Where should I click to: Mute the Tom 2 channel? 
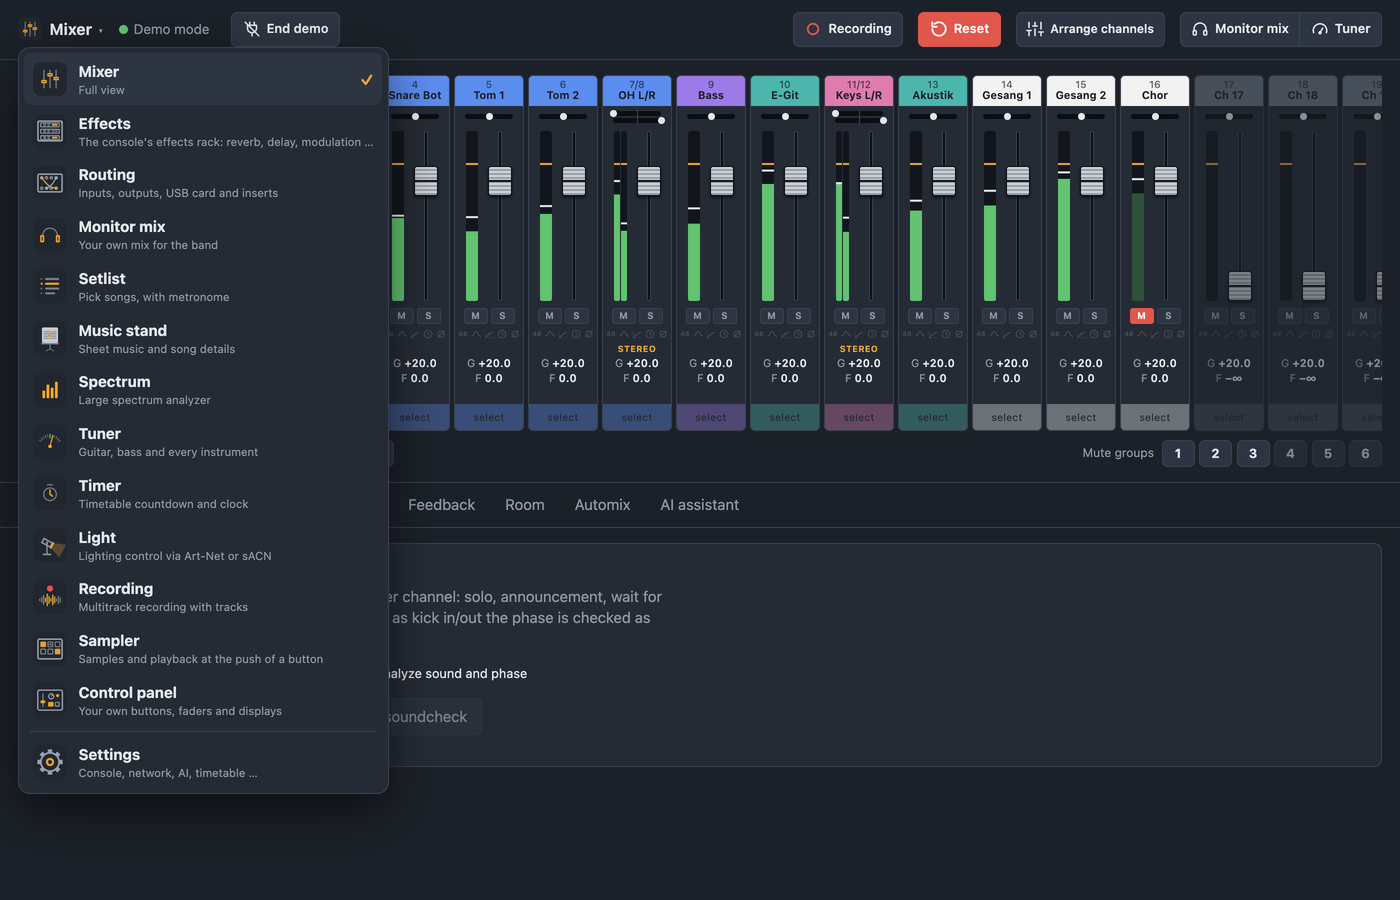(x=549, y=316)
